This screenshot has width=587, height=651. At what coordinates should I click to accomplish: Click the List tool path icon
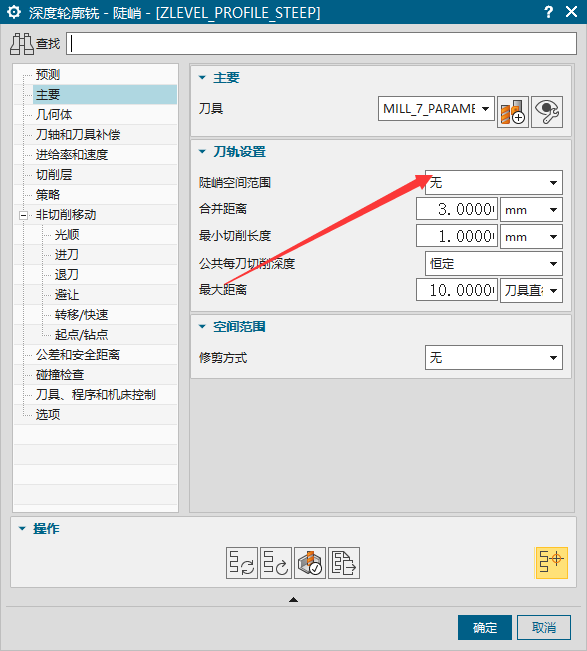[x=344, y=563]
